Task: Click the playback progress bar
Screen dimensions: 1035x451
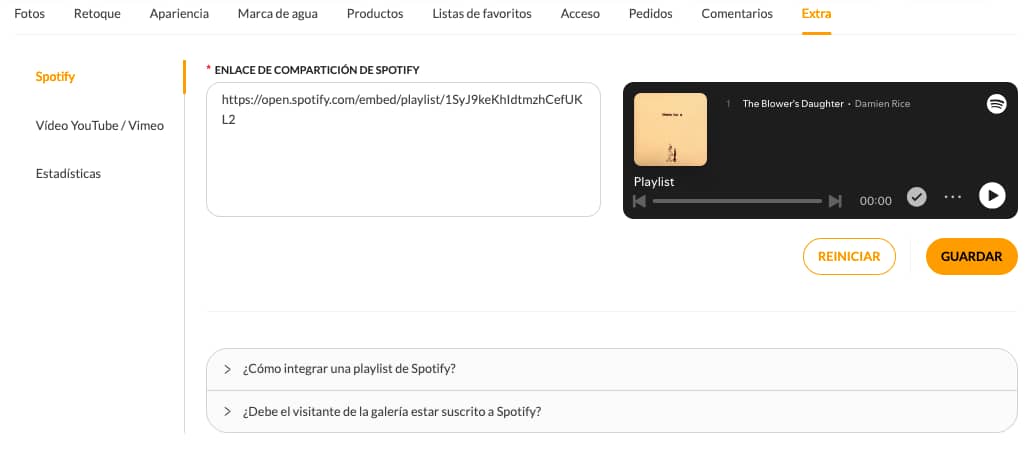Action: (737, 201)
